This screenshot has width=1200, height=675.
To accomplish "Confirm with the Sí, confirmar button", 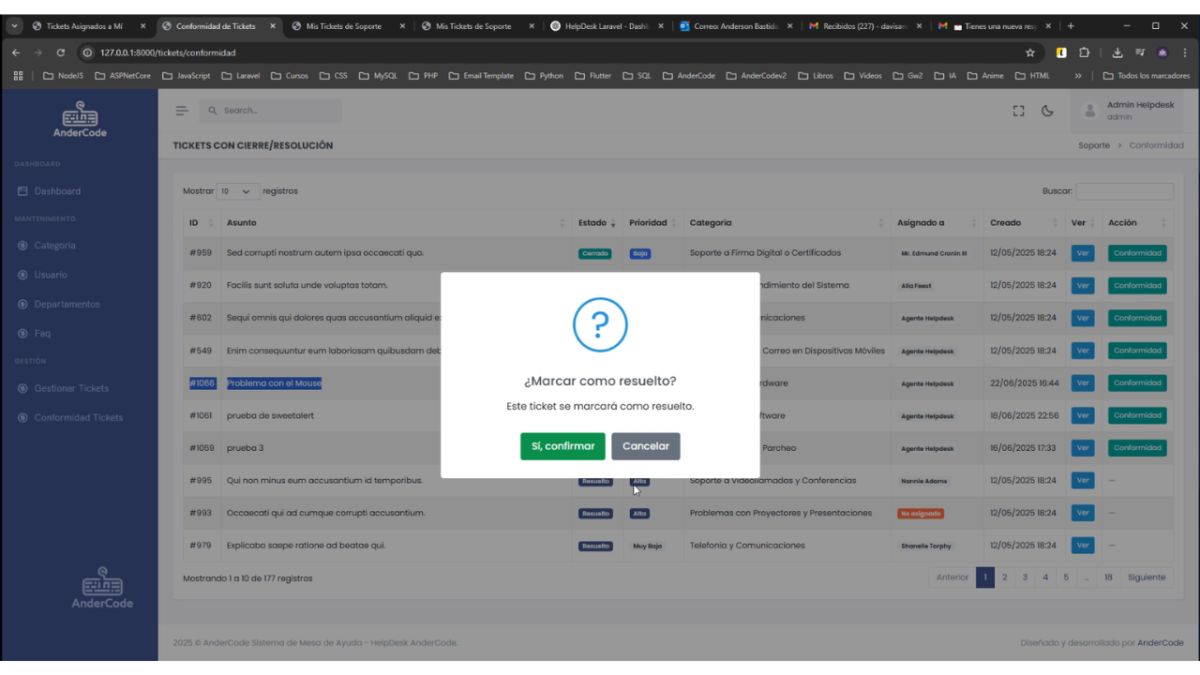I will coord(562,446).
